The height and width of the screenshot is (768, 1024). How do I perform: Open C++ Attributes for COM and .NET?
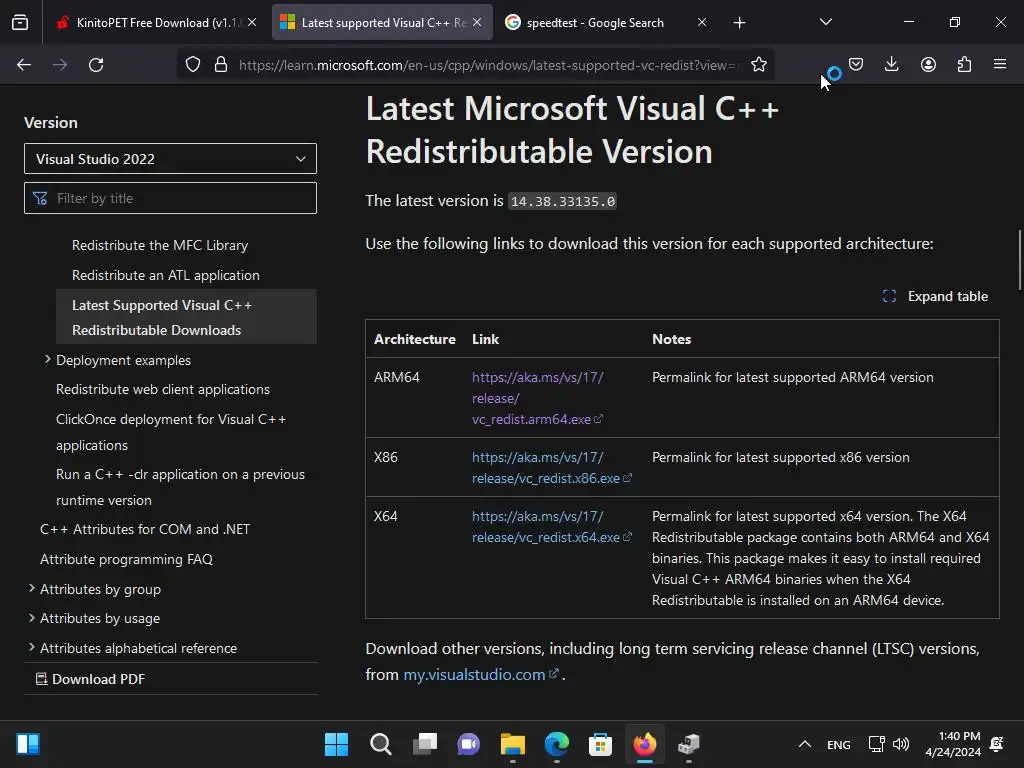click(x=145, y=530)
